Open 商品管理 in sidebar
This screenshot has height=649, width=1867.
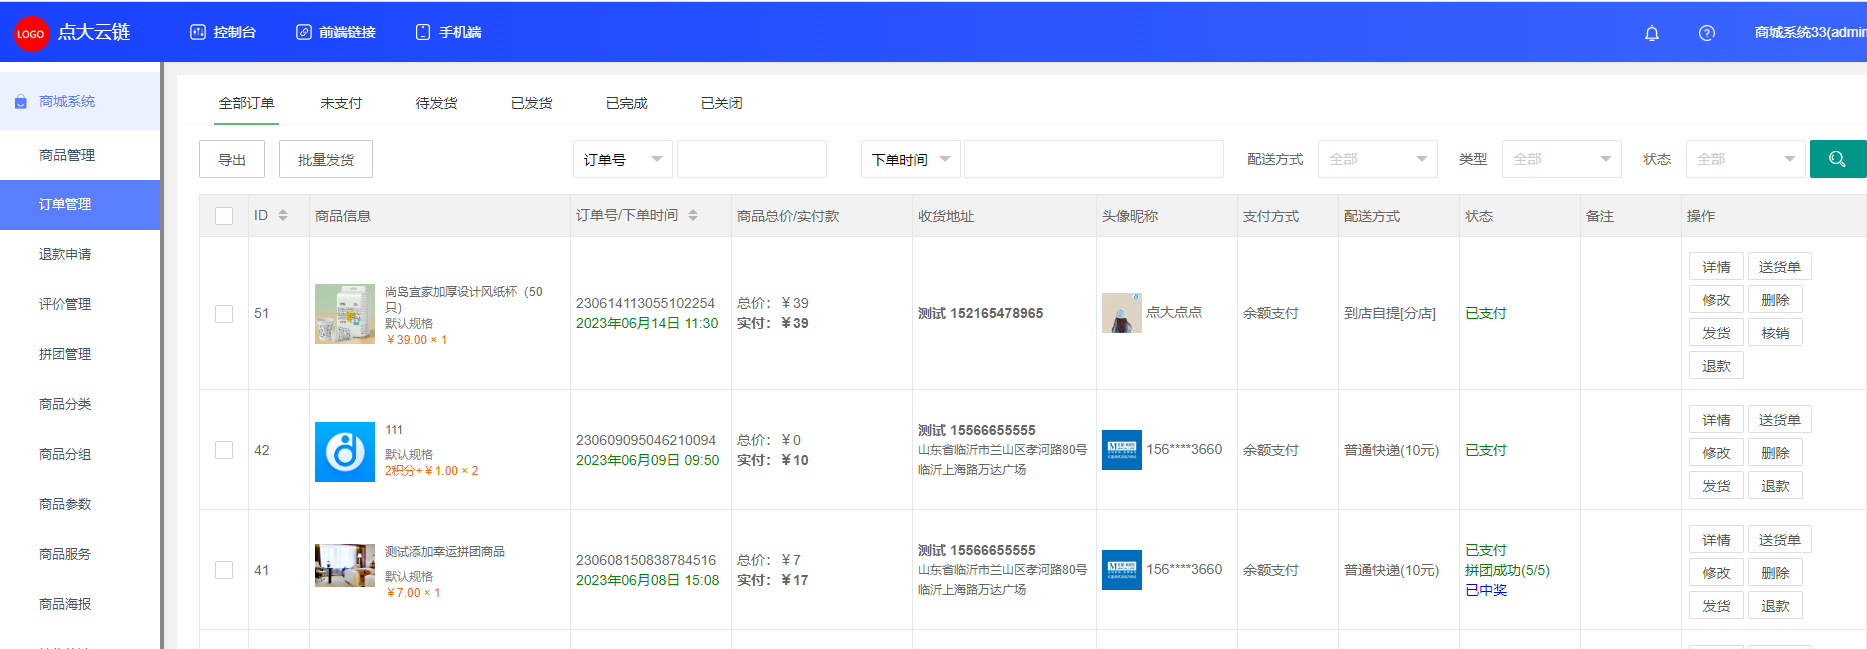pyautogui.click(x=80, y=155)
